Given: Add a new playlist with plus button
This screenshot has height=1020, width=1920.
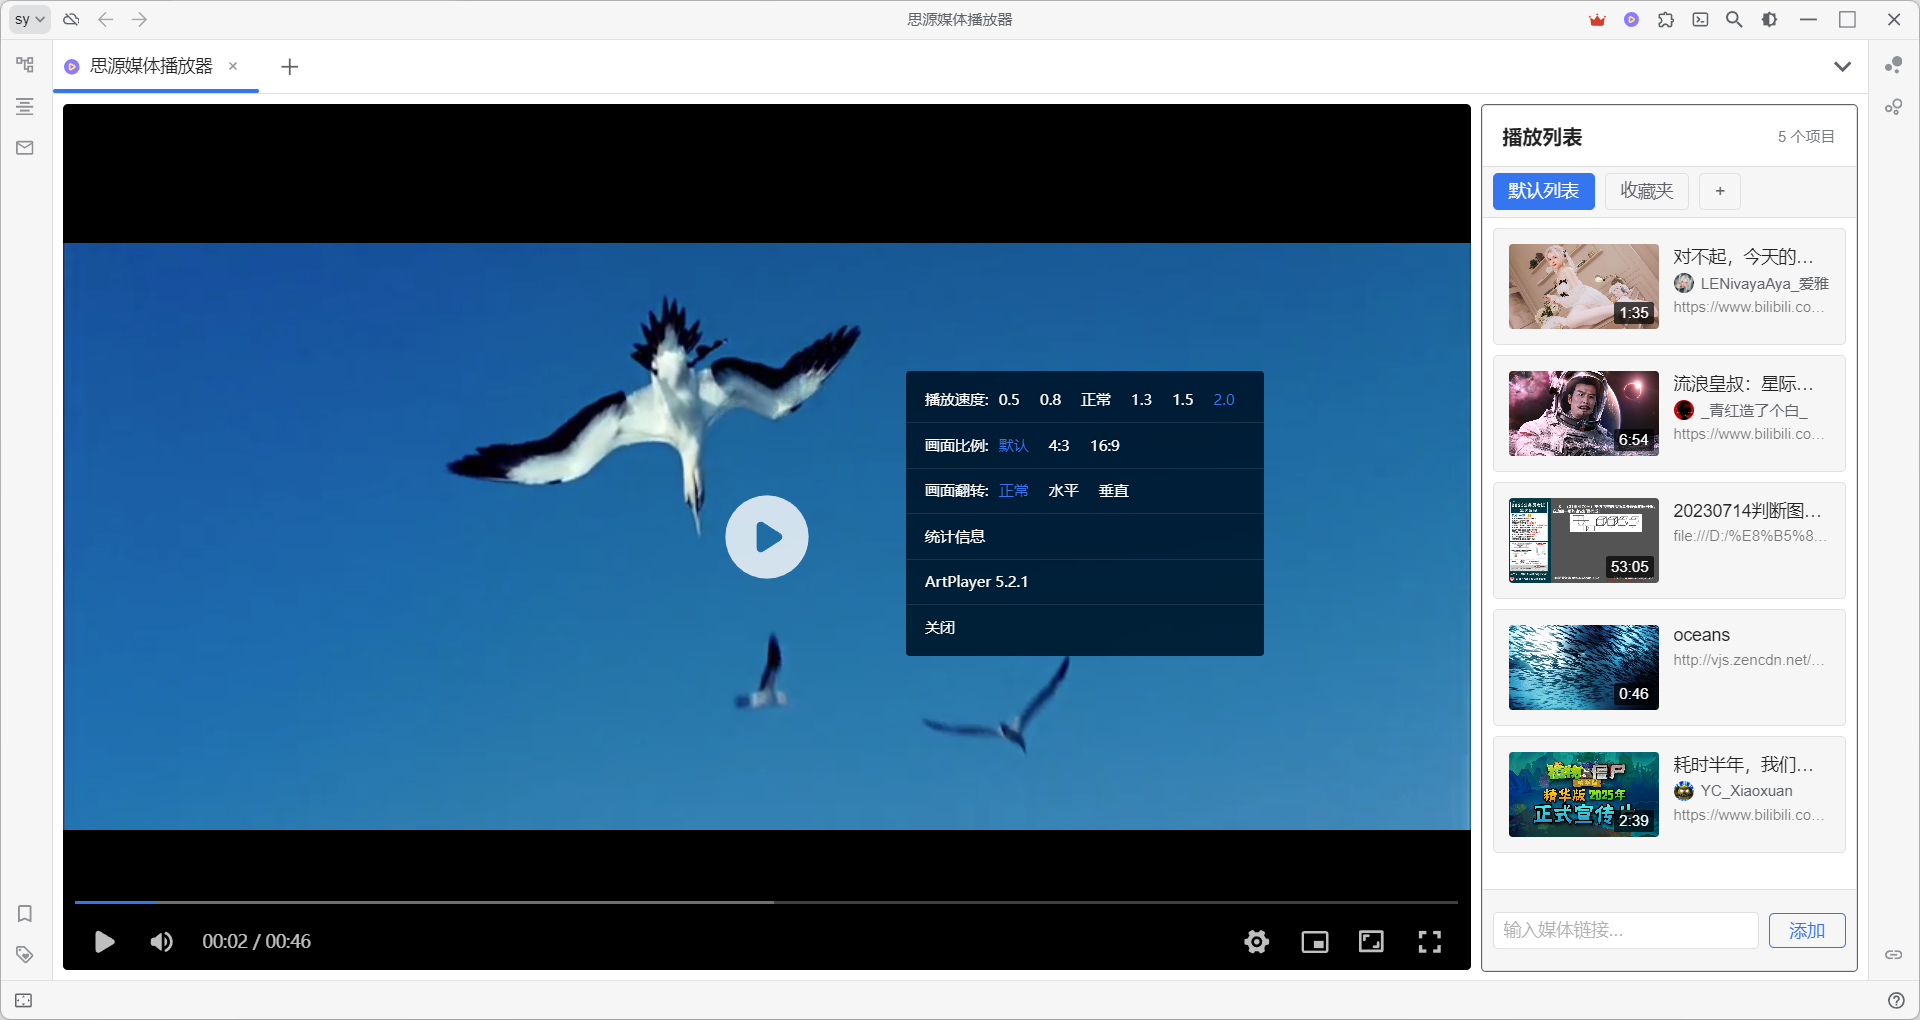Looking at the screenshot, I should click(1719, 191).
